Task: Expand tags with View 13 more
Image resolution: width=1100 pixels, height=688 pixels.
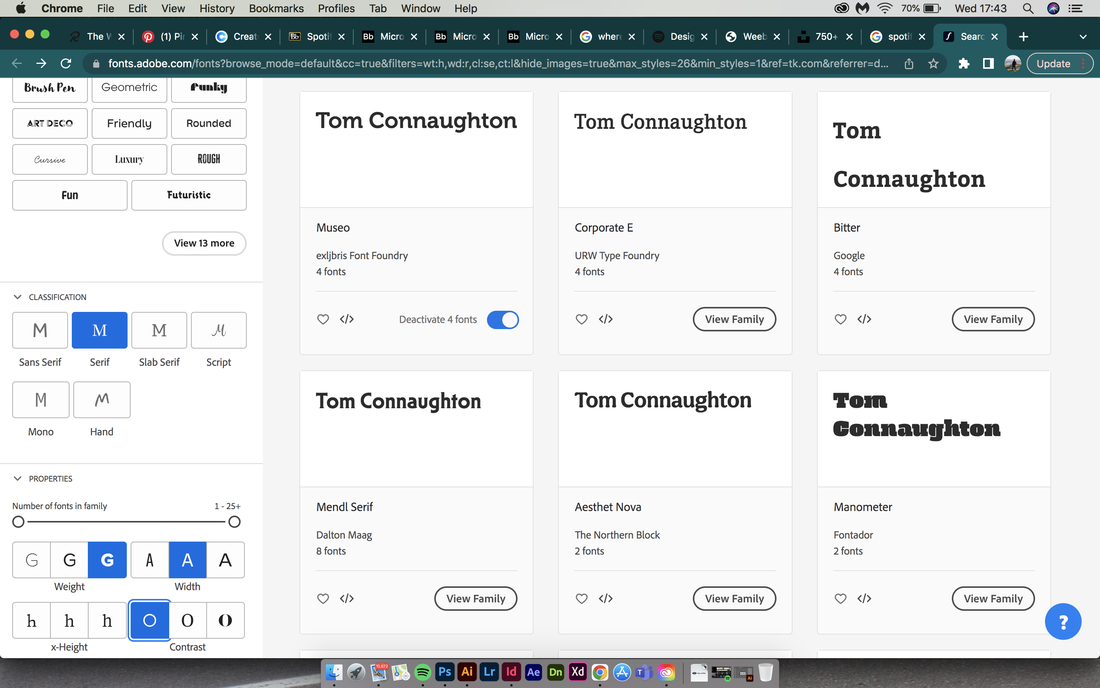Action: coord(204,243)
